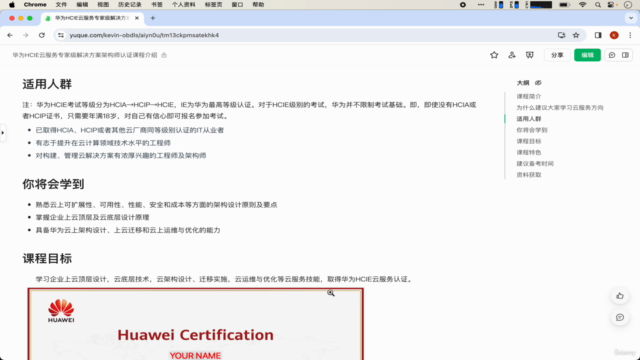
Task: Open Control Center in menu bar
Action: click(x=612, y=4)
